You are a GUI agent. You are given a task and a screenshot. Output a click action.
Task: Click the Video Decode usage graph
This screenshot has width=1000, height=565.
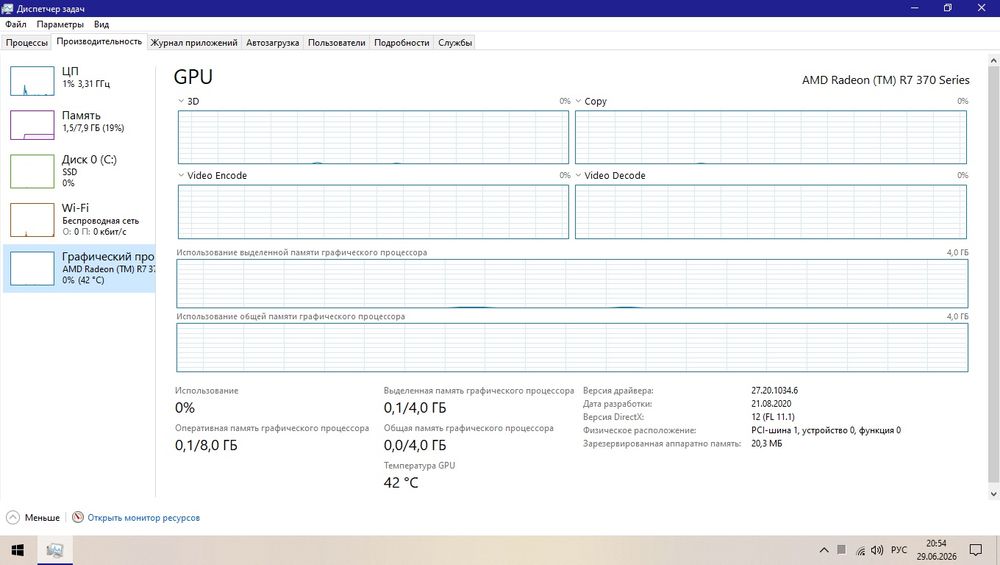pos(770,212)
